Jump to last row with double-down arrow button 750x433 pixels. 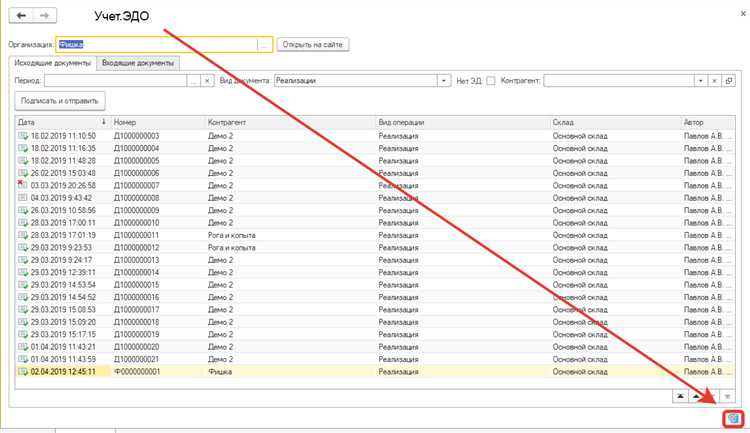727,396
